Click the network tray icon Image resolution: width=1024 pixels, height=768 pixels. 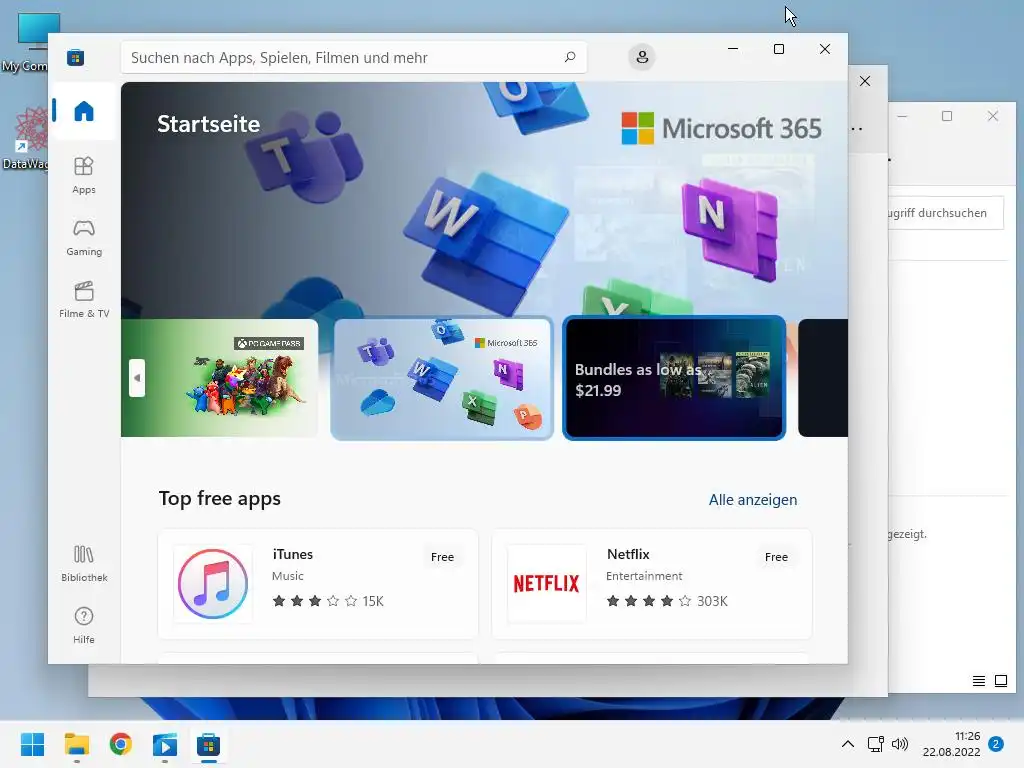point(875,744)
